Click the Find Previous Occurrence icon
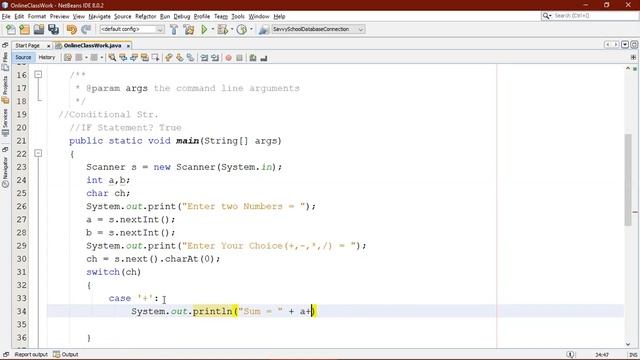 click(123, 58)
